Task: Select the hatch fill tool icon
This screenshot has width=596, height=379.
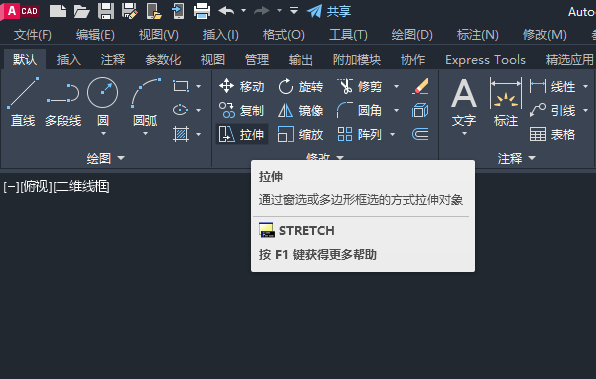Action: click(181, 134)
